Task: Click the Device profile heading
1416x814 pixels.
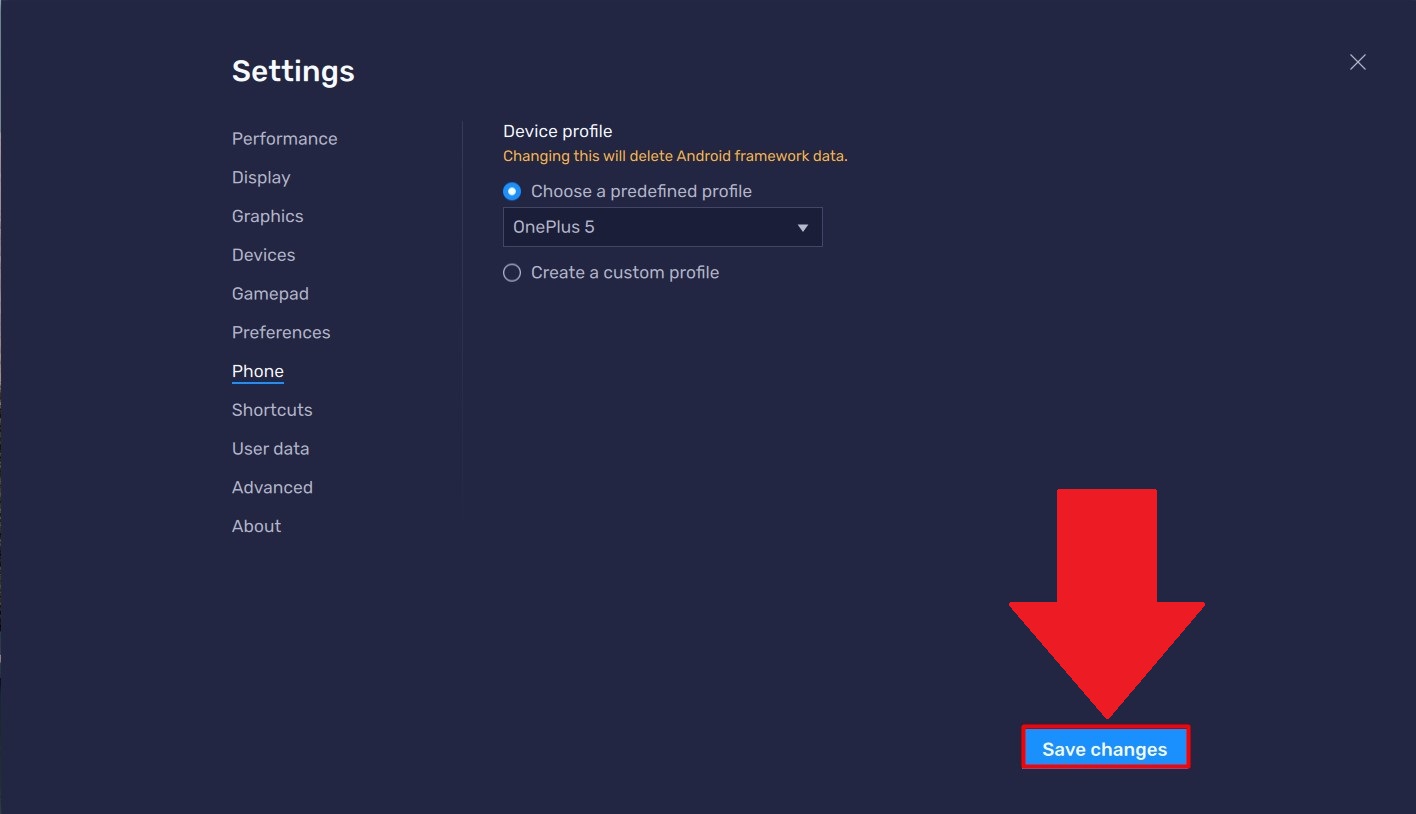Action: [x=557, y=131]
